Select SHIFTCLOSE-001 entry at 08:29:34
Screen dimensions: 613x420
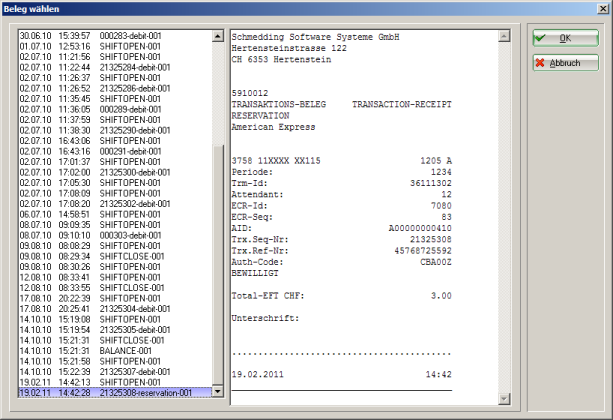(x=130, y=256)
